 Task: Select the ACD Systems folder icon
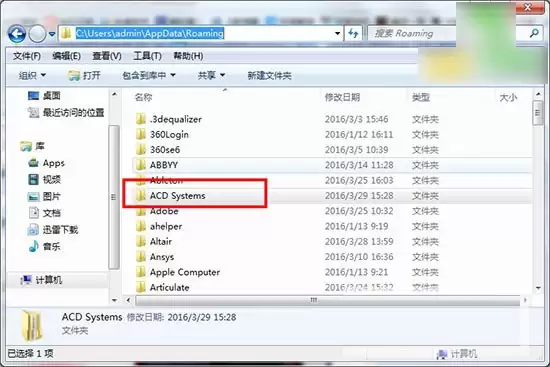(x=141, y=196)
